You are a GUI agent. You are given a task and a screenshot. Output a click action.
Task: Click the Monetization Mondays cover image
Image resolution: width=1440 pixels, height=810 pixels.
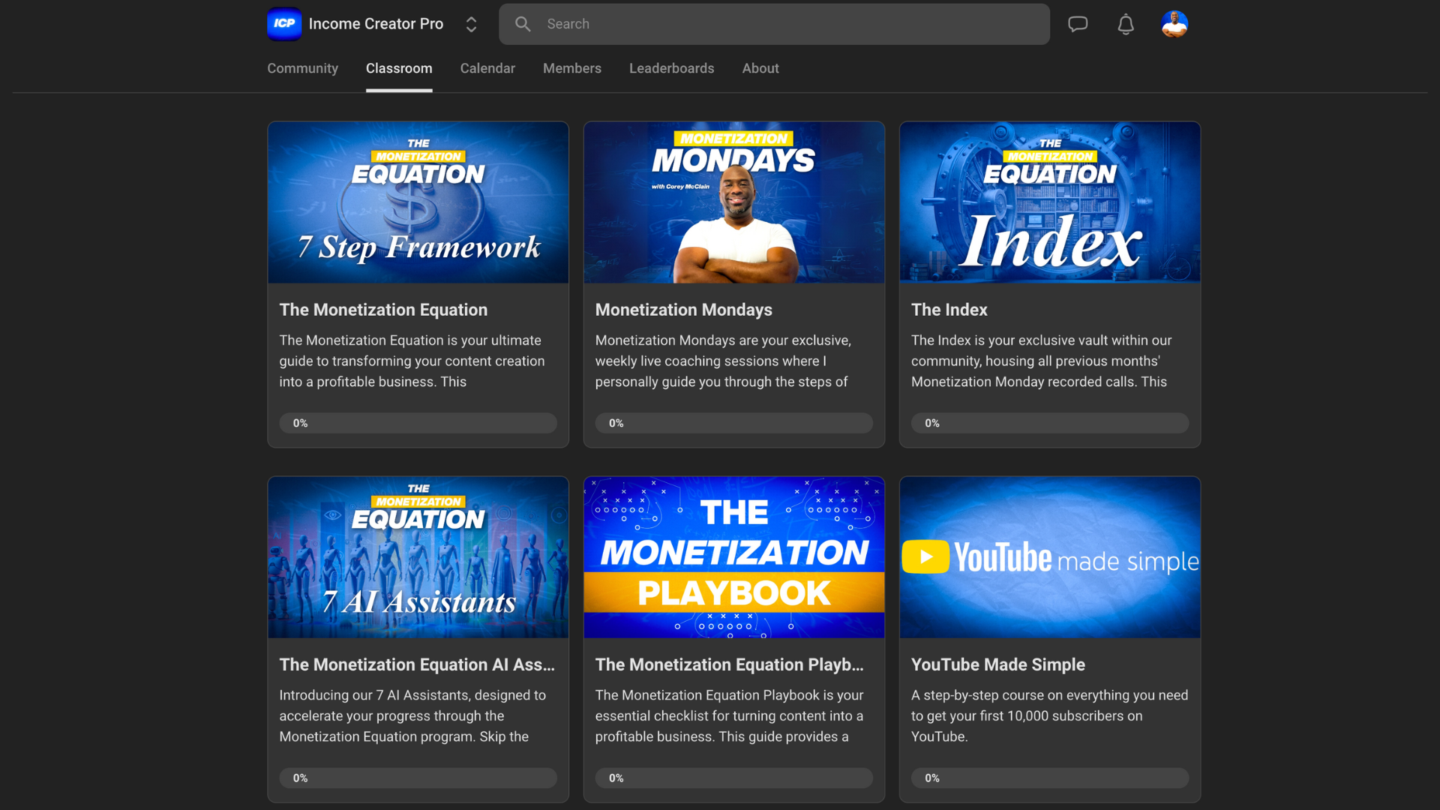point(733,201)
